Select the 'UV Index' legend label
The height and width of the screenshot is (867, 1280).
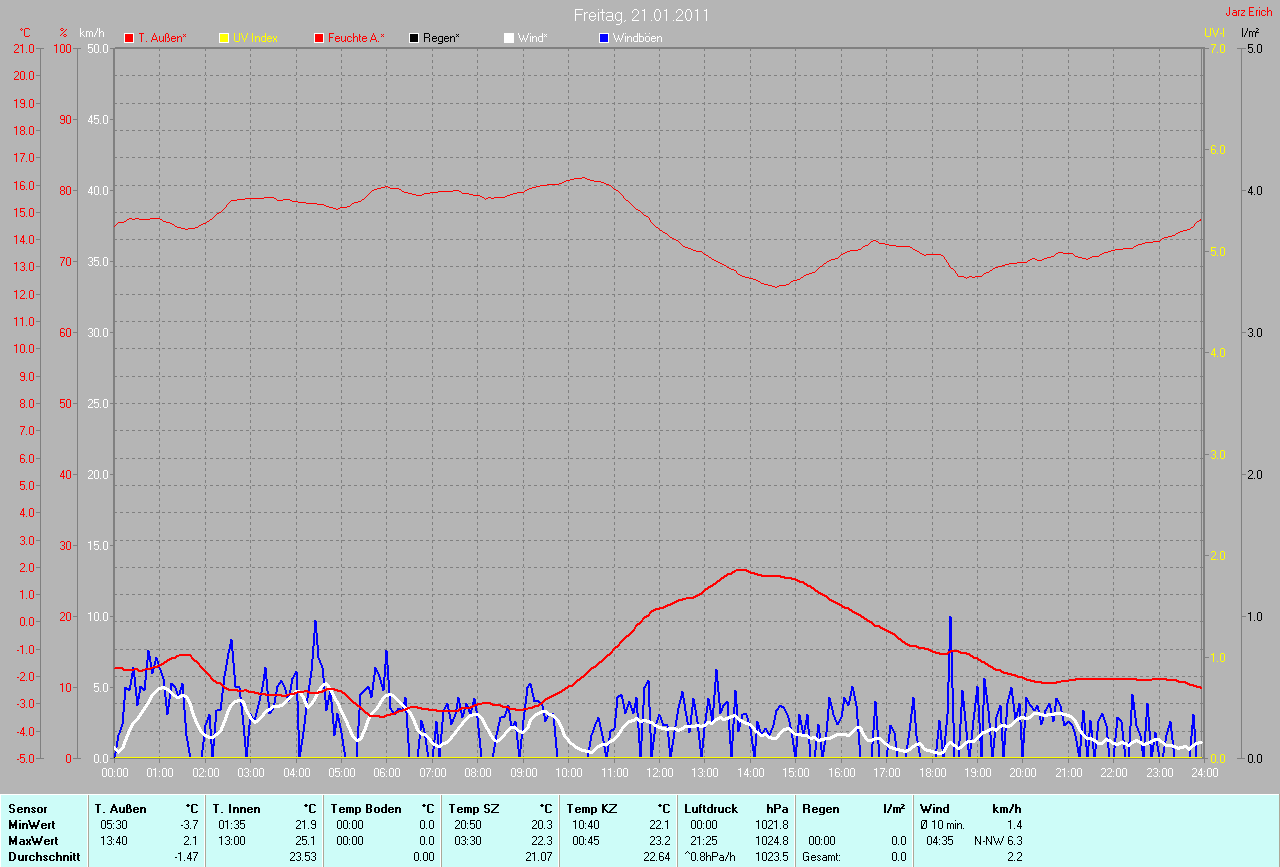[255, 38]
